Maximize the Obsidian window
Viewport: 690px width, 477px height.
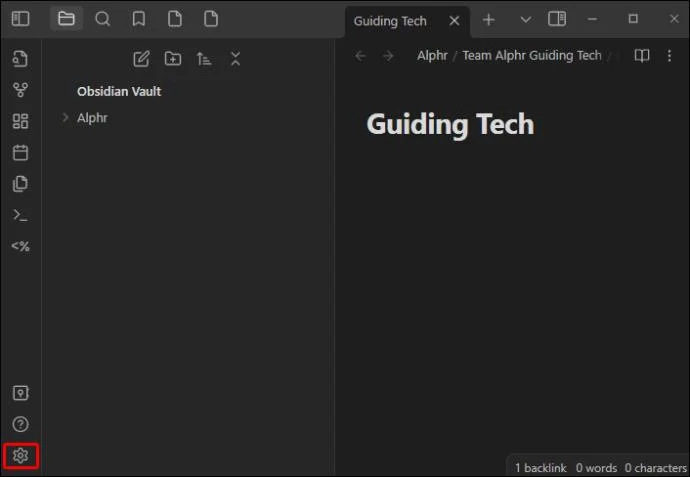point(633,18)
